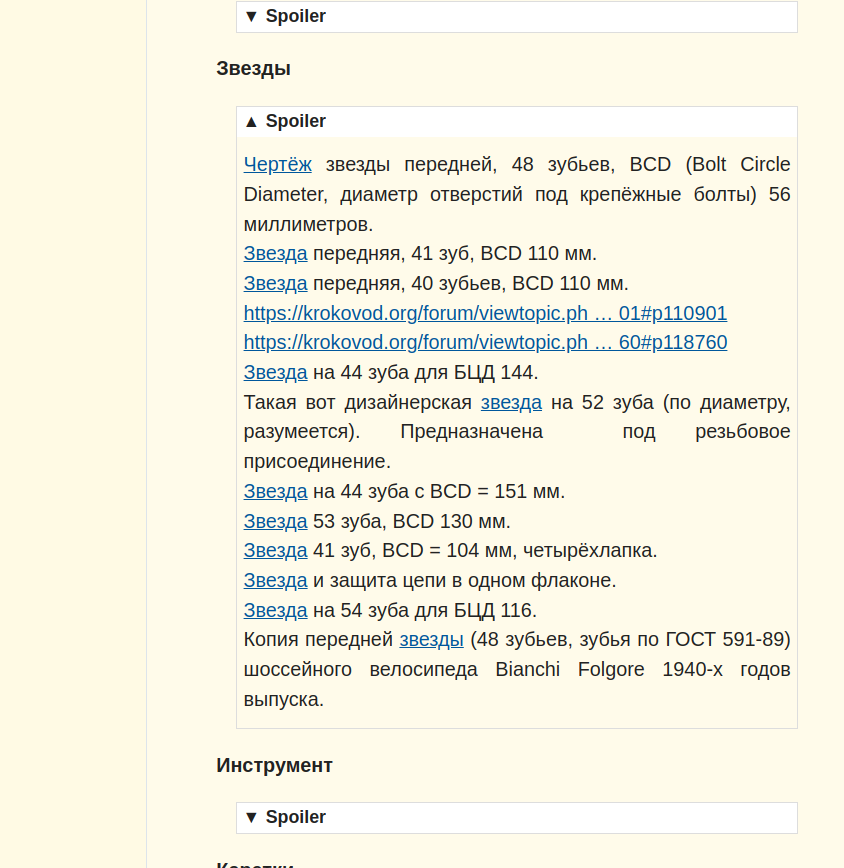Open Звезда link for 44 зуба БЦД 144
This screenshot has width=844, height=868.
click(275, 372)
